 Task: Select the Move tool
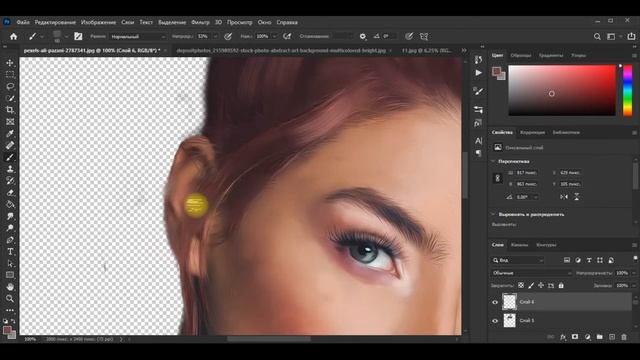click(10, 63)
